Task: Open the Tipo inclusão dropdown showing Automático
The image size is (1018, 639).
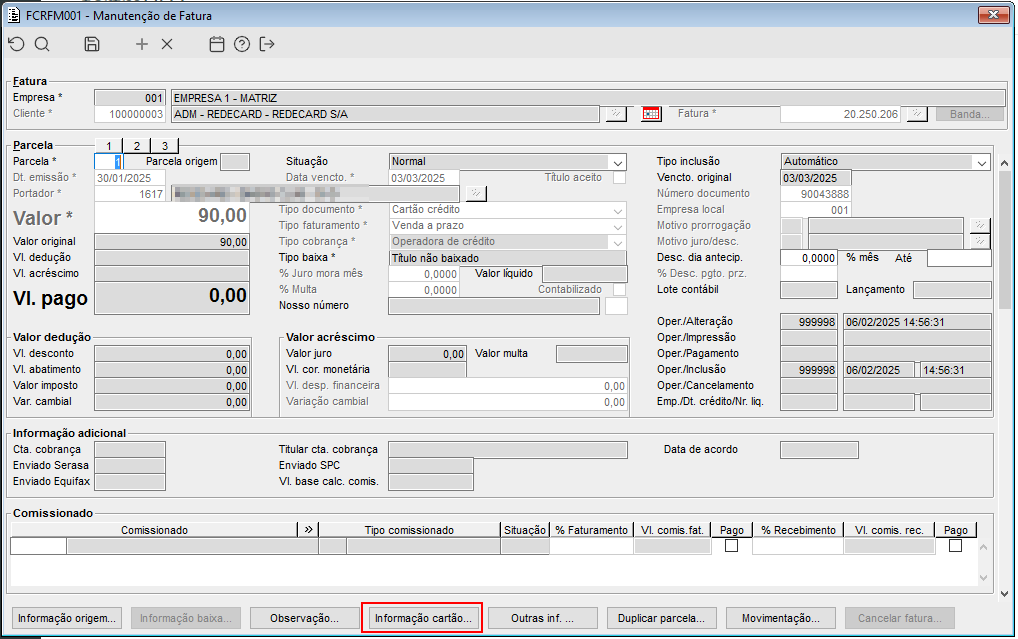Action: click(982, 162)
